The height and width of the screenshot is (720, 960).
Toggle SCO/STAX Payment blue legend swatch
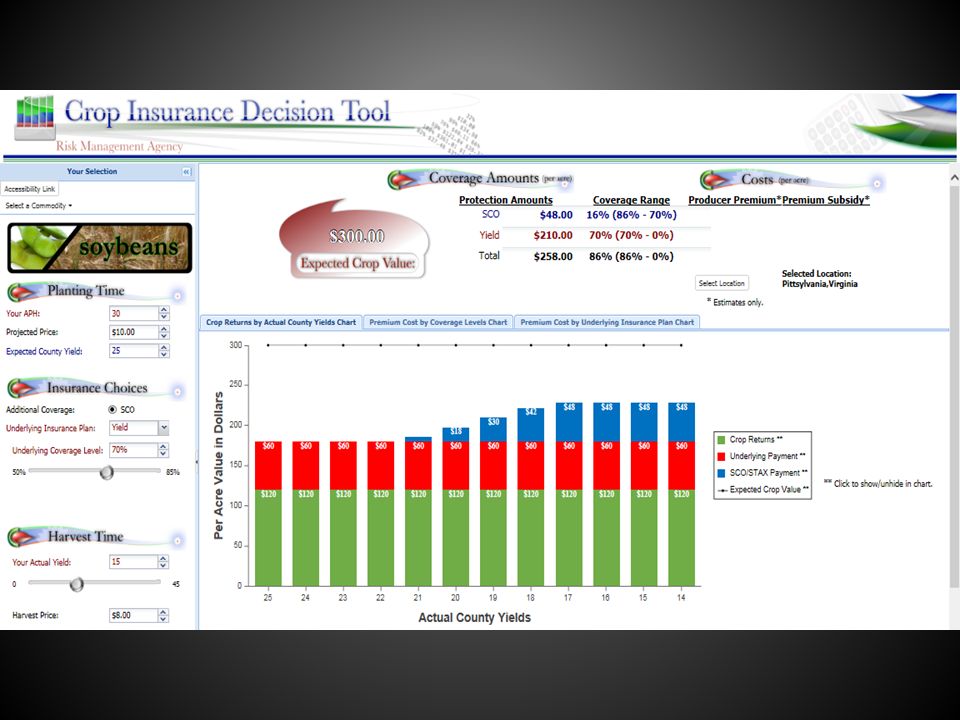(x=721, y=473)
